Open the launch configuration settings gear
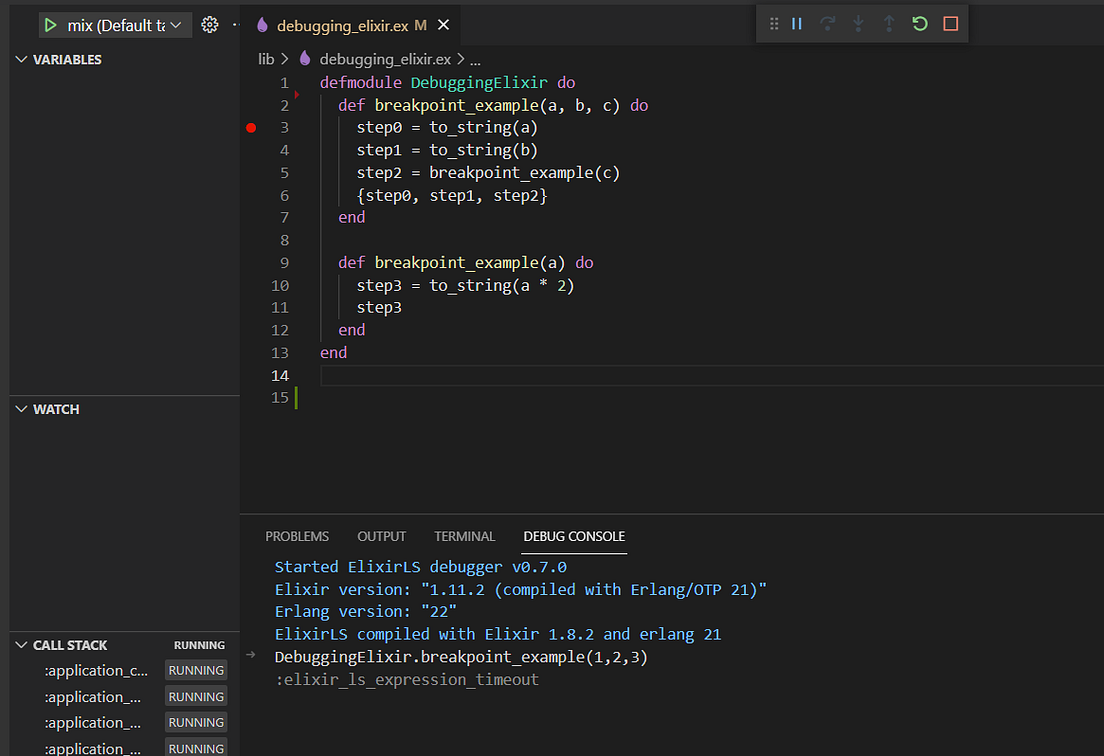This screenshot has width=1104, height=756. 209,24
